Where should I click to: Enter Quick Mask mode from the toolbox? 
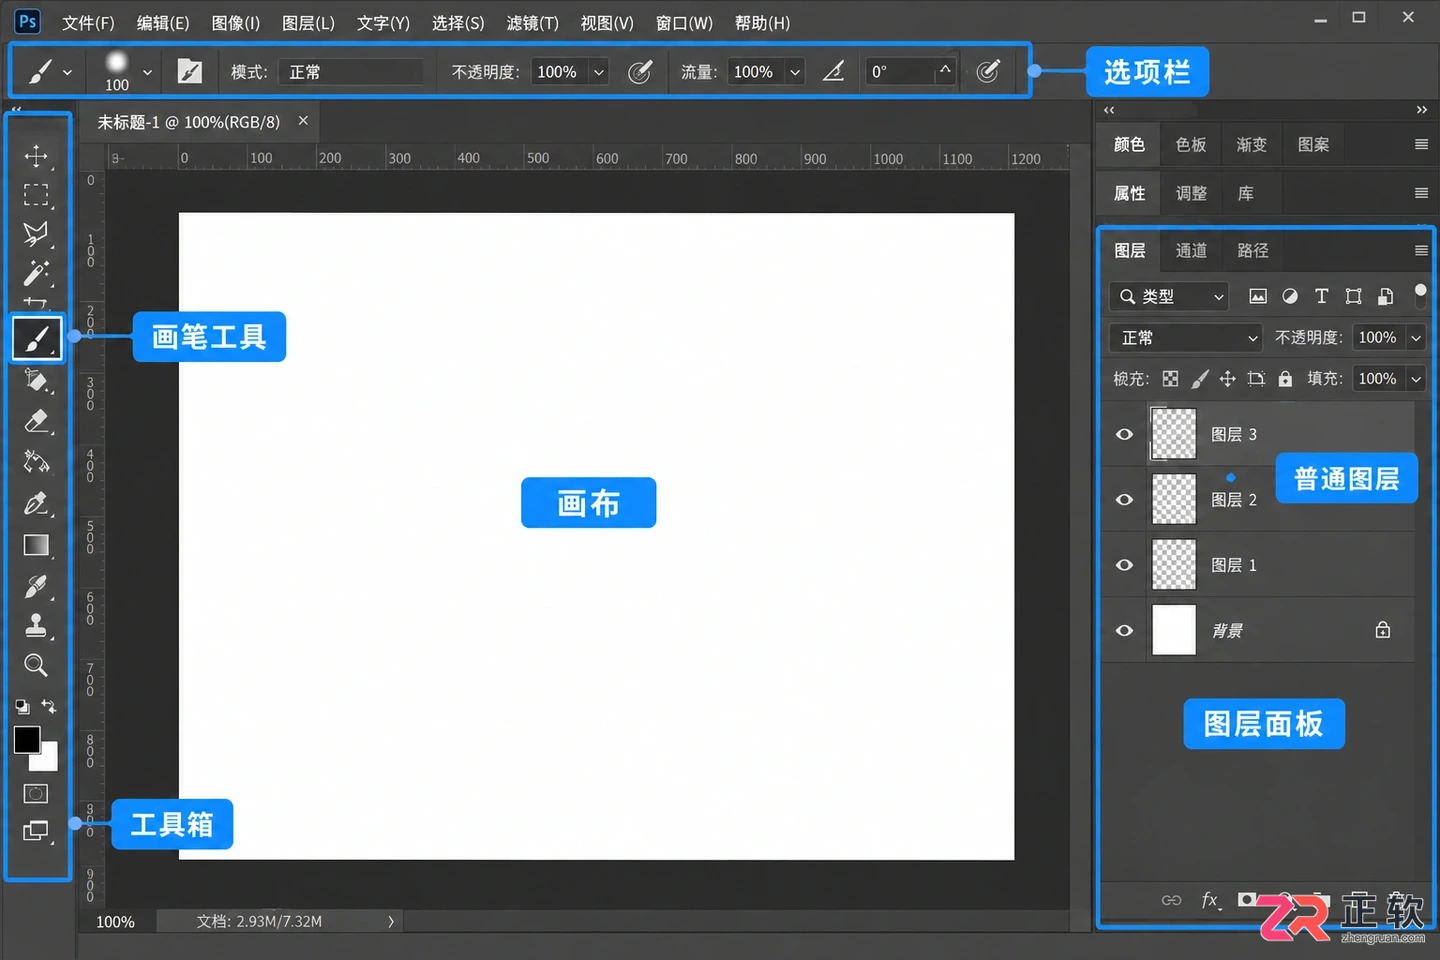[36, 793]
